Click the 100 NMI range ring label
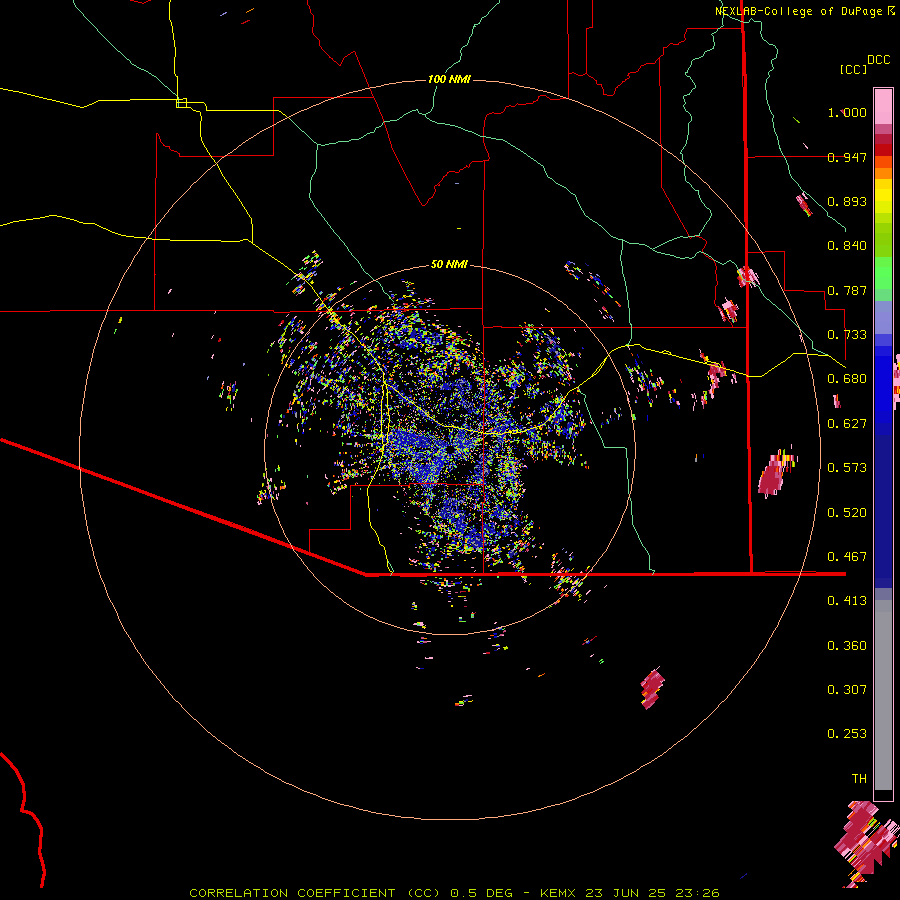Viewport: 900px width, 900px height. [449, 79]
